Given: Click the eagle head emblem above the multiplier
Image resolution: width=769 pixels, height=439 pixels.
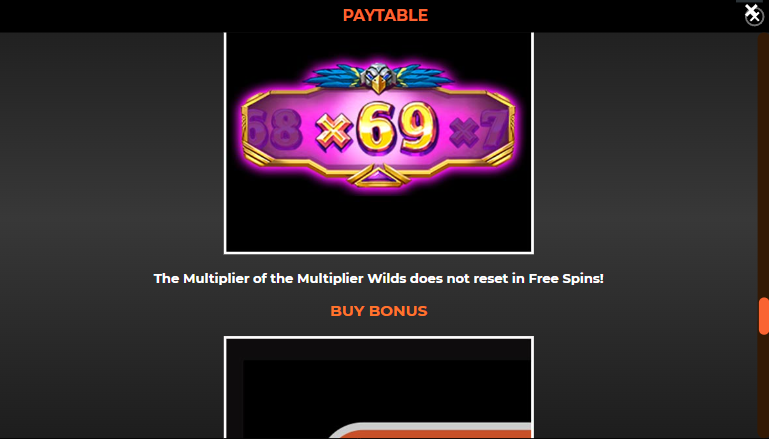Looking at the screenshot, I should [x=379, y=78].
